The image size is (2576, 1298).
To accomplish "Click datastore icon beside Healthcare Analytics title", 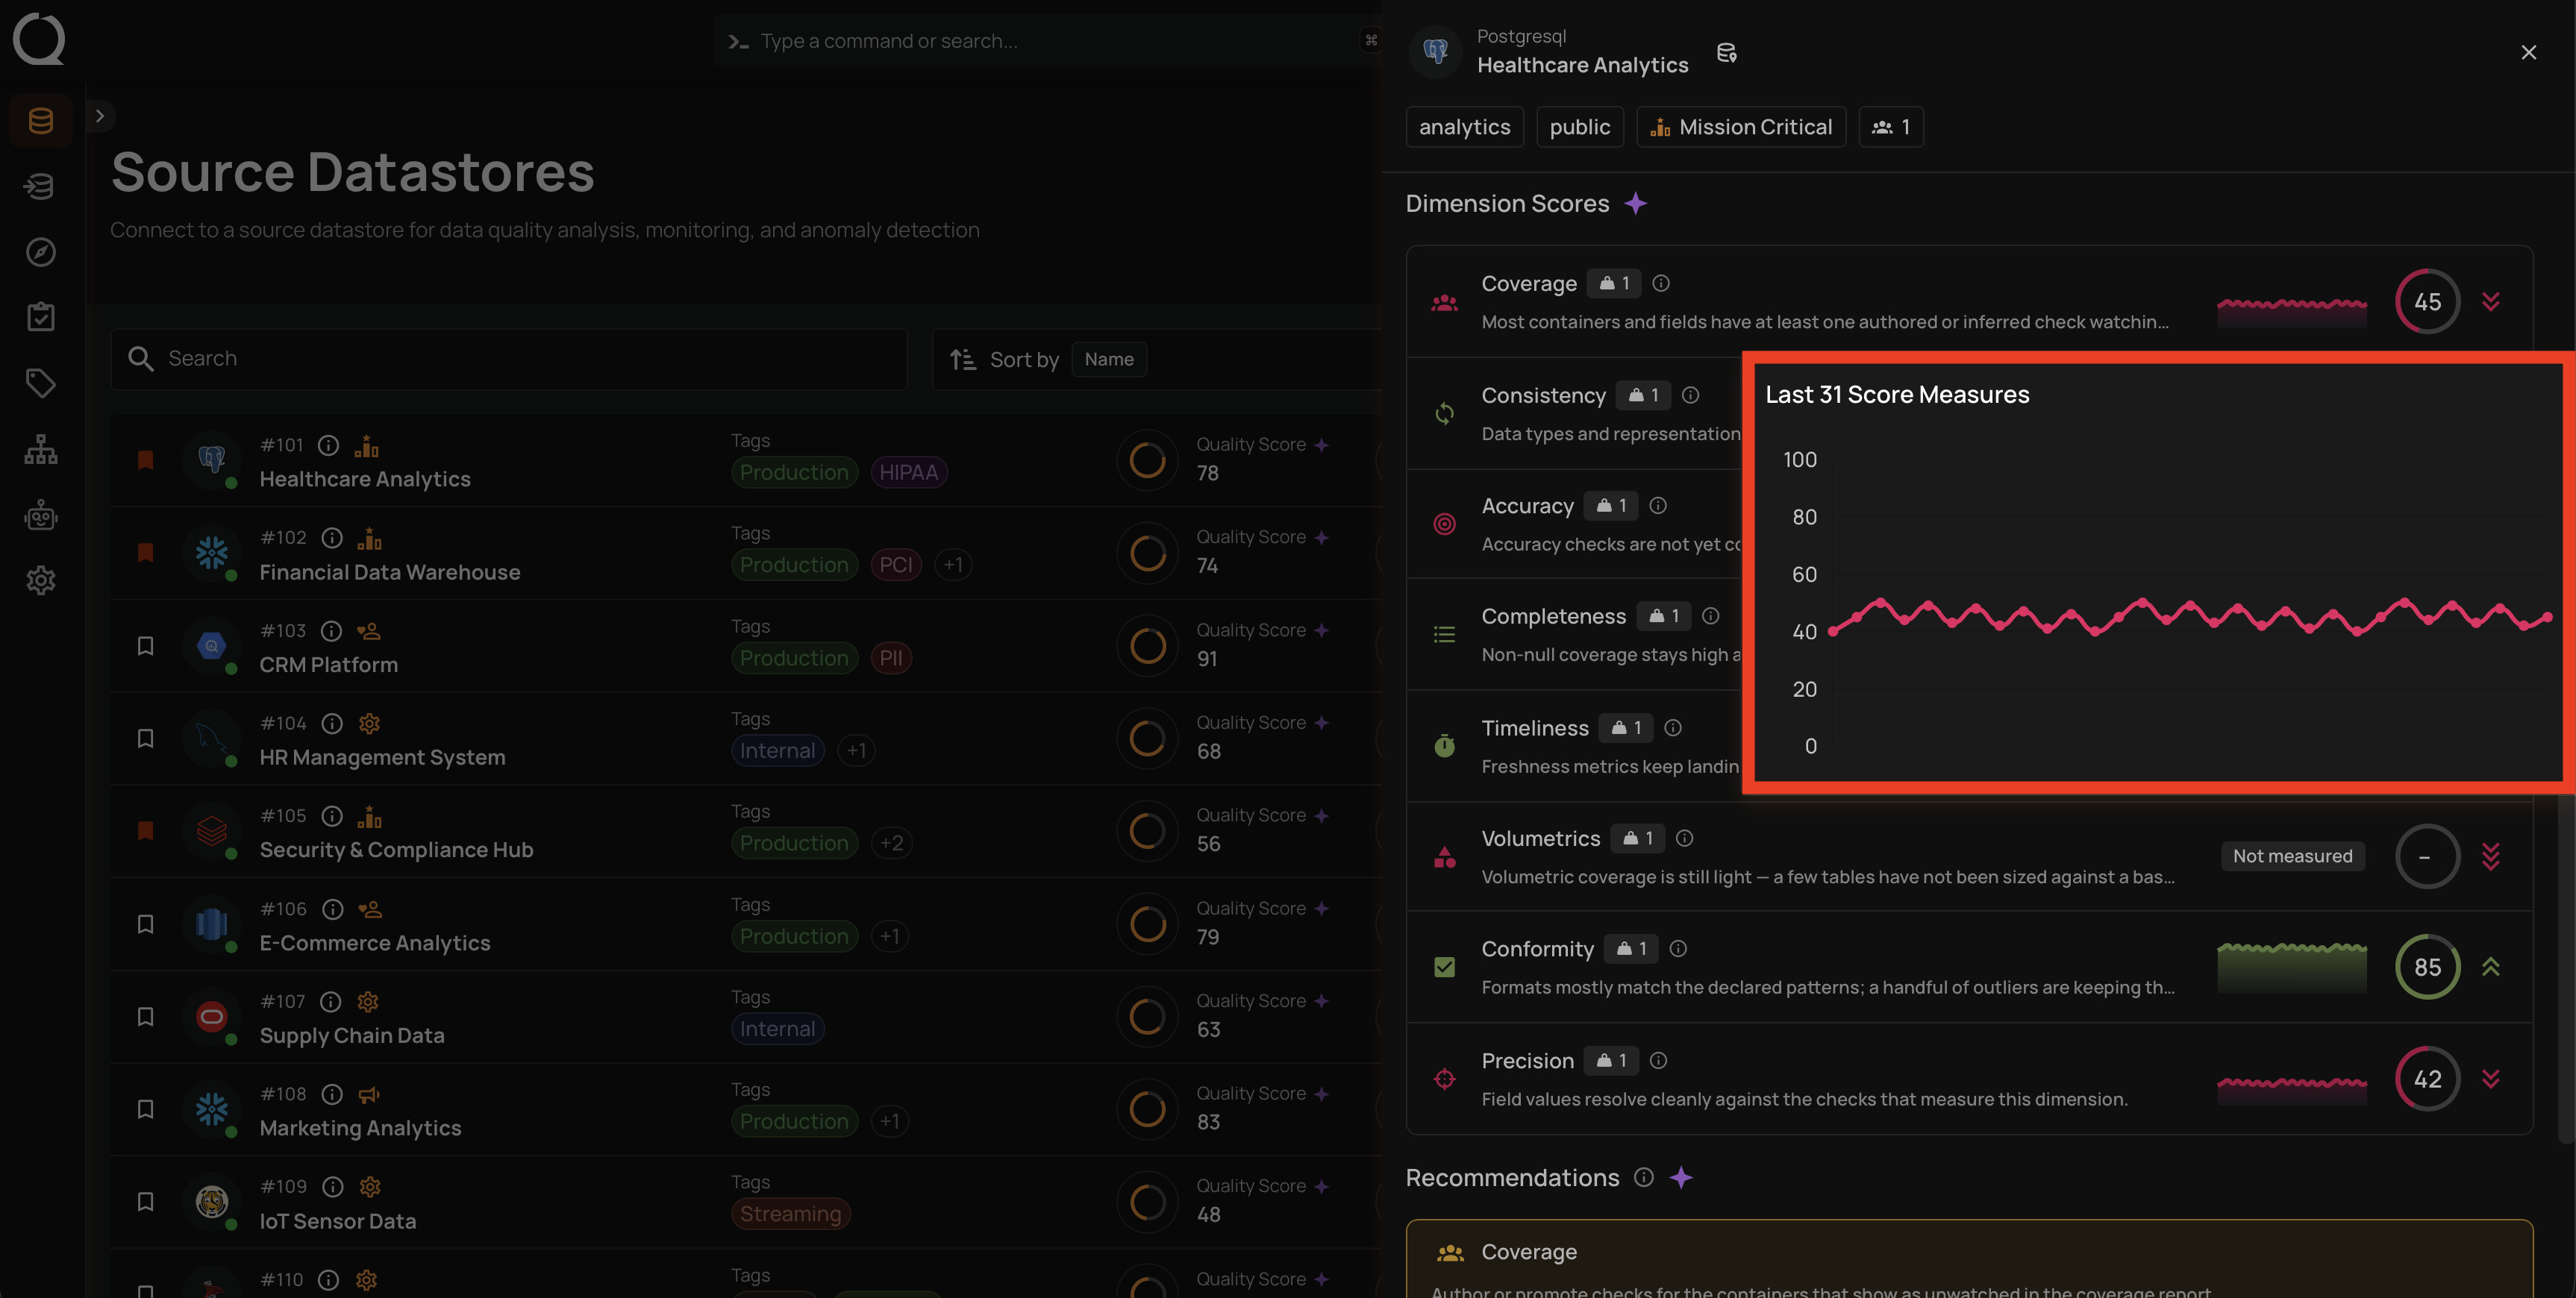I will [1726, 53].
